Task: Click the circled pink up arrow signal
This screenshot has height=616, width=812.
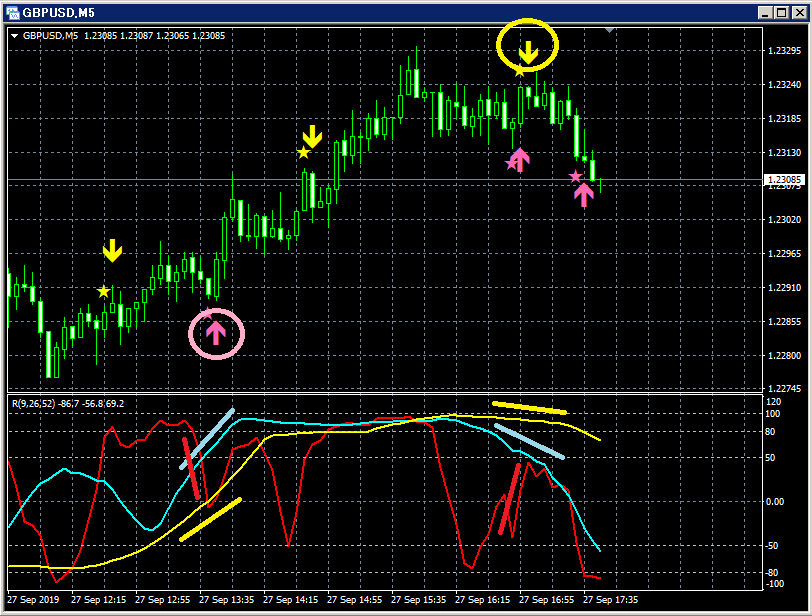Action: coord(215,333)
